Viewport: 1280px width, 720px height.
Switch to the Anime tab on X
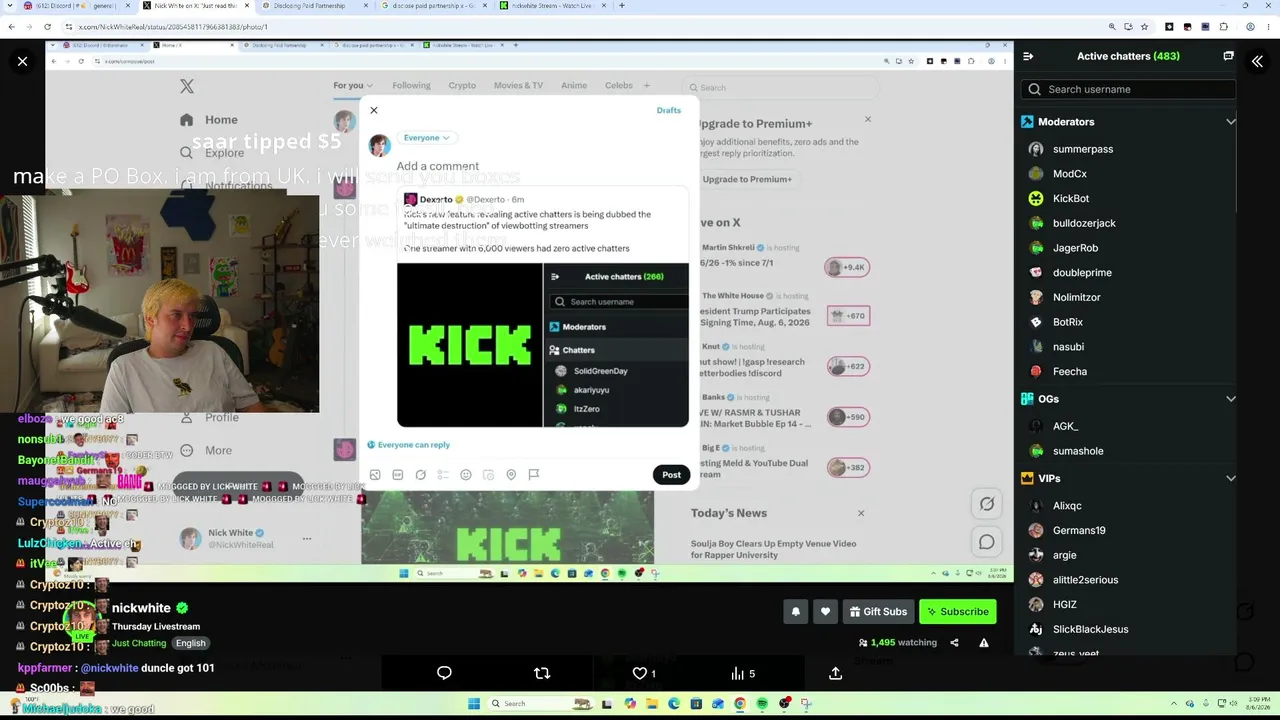(574, 86)
